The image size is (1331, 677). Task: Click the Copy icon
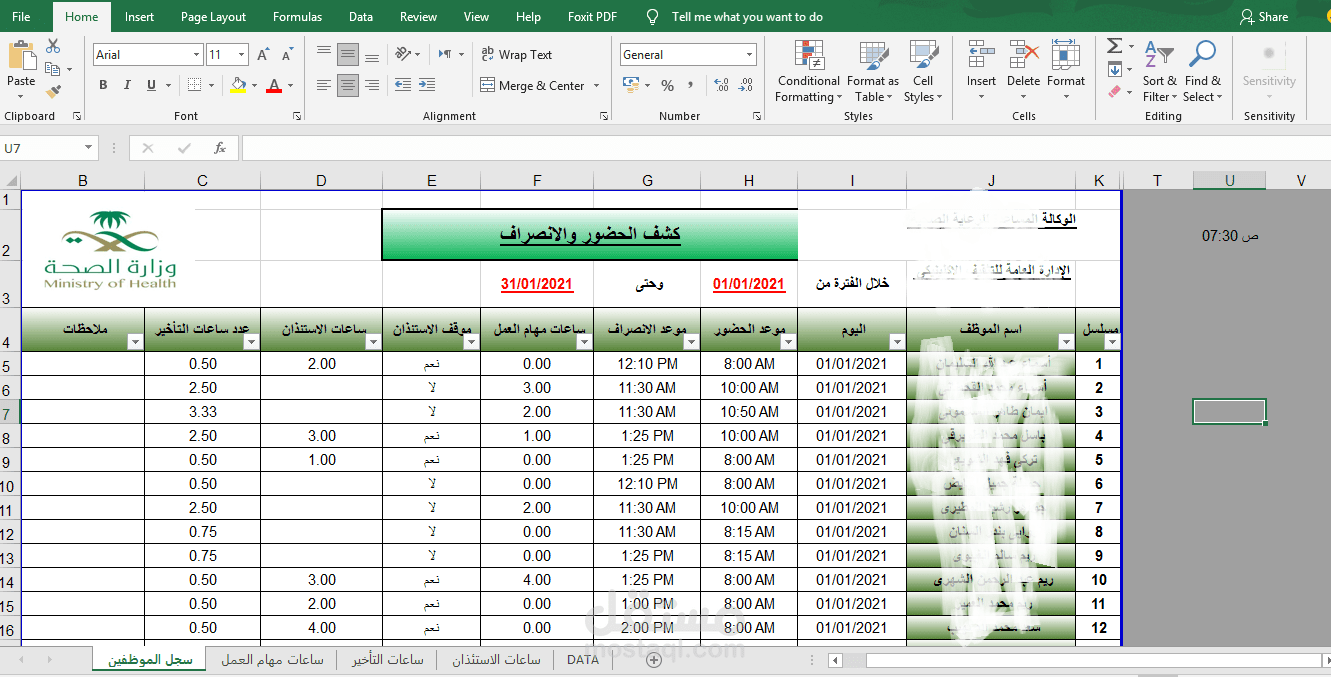point(52,69)
